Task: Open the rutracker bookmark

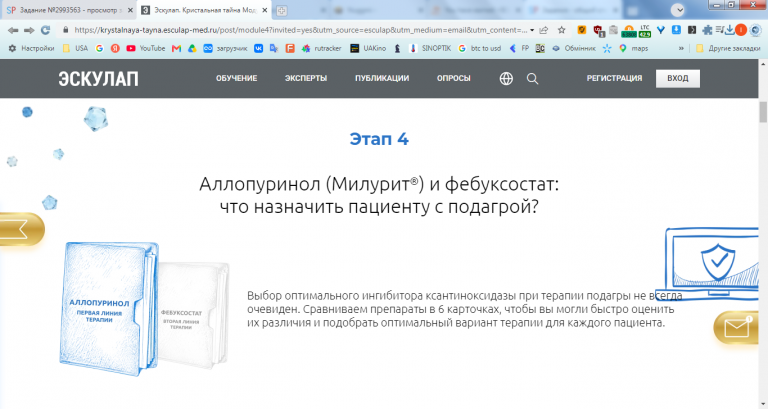Action: click(x=321, y=48)
